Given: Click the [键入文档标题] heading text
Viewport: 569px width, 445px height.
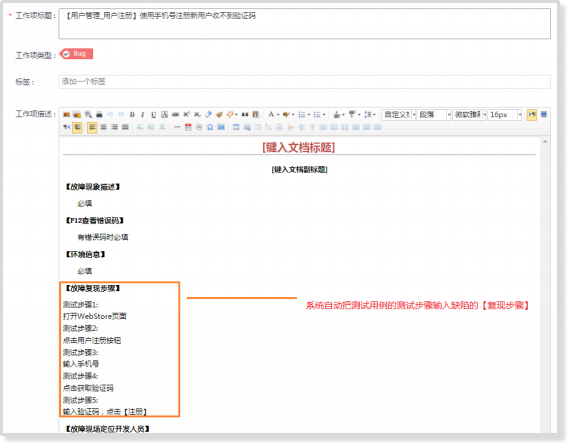Looking at the screenshot, I should (x=299, y=147).
